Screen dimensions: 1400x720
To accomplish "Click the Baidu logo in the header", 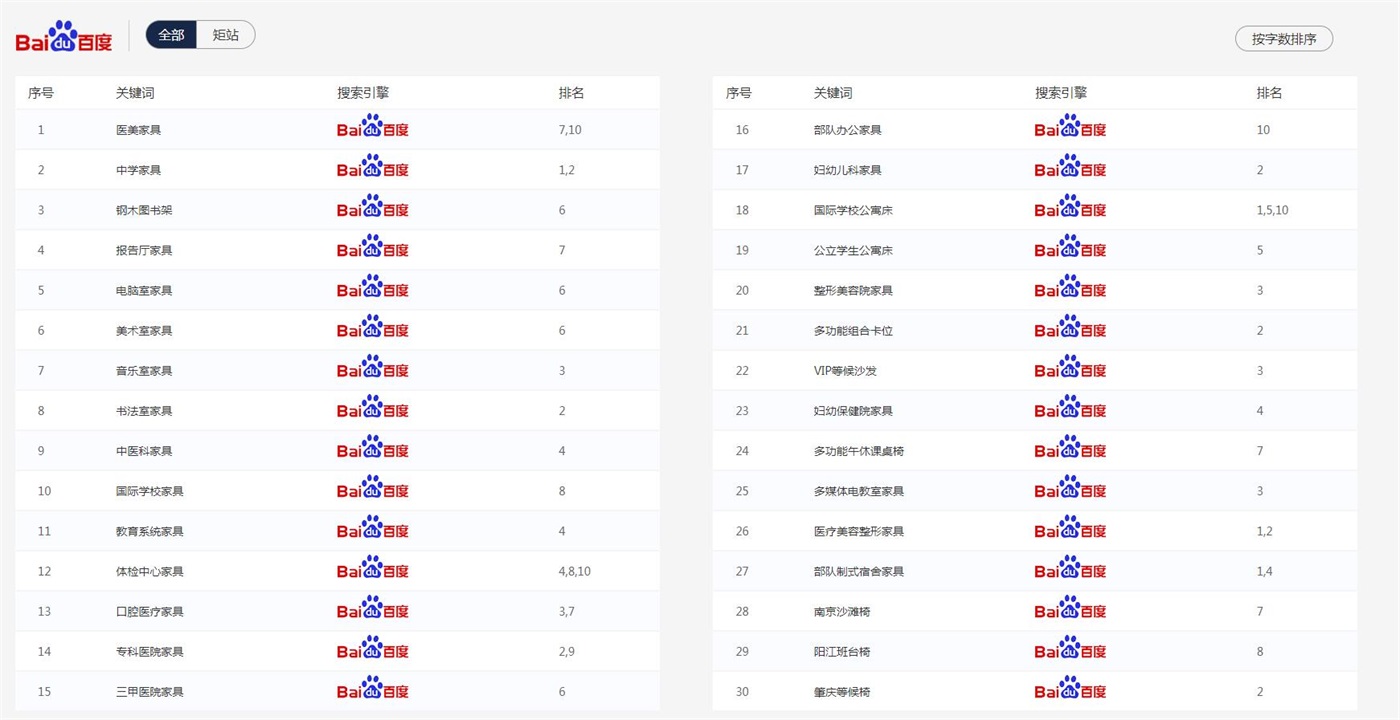I will [x=64, y=36].
